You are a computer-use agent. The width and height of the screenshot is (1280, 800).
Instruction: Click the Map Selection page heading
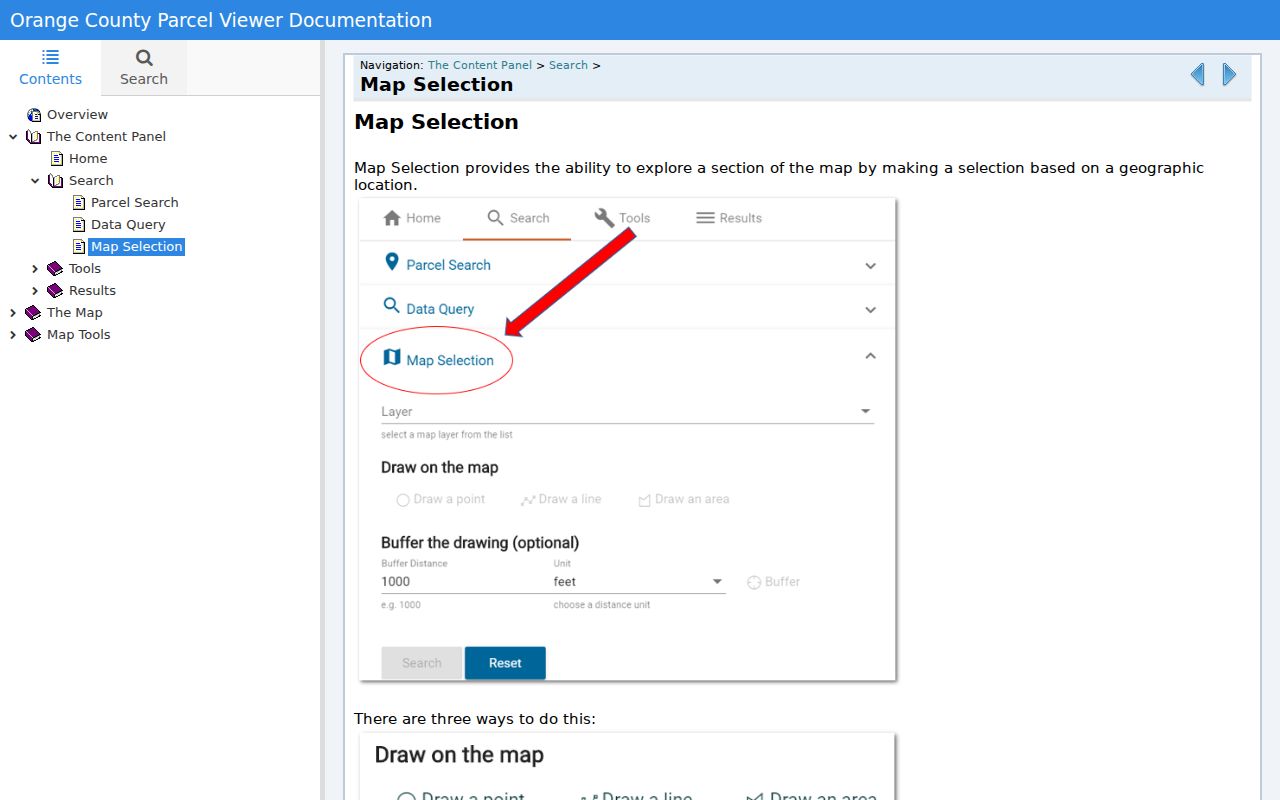tap(436, 122)
